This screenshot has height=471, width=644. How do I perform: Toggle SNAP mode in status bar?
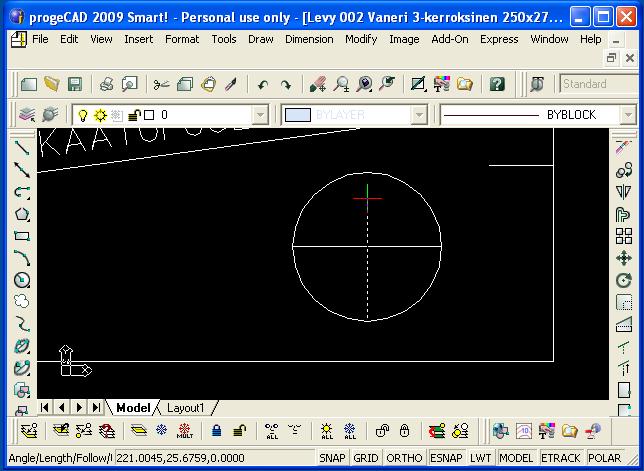(332, 458)
